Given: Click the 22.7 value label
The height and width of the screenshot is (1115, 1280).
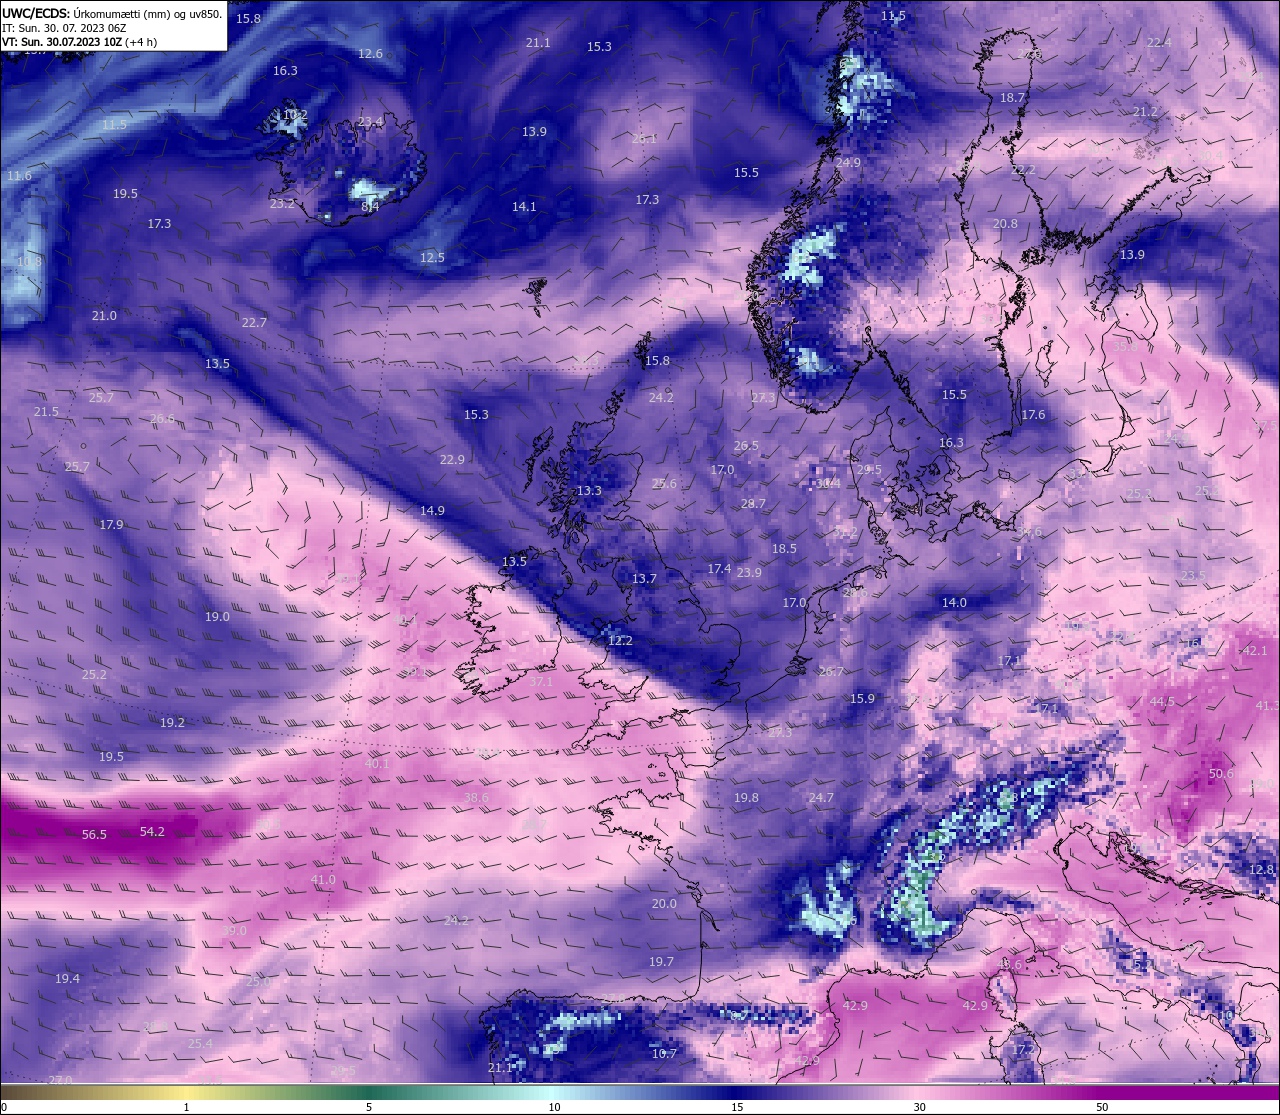Looking at the screenshot, I should (254, 323).
